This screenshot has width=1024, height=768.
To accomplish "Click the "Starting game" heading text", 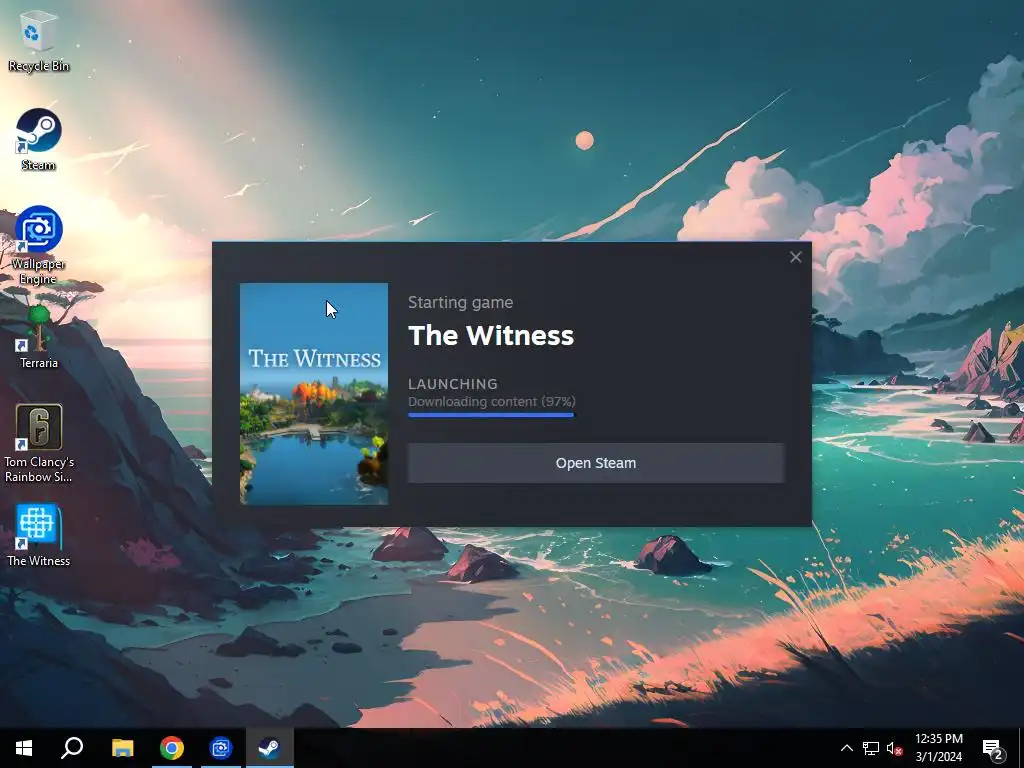I will coord(460,303).
